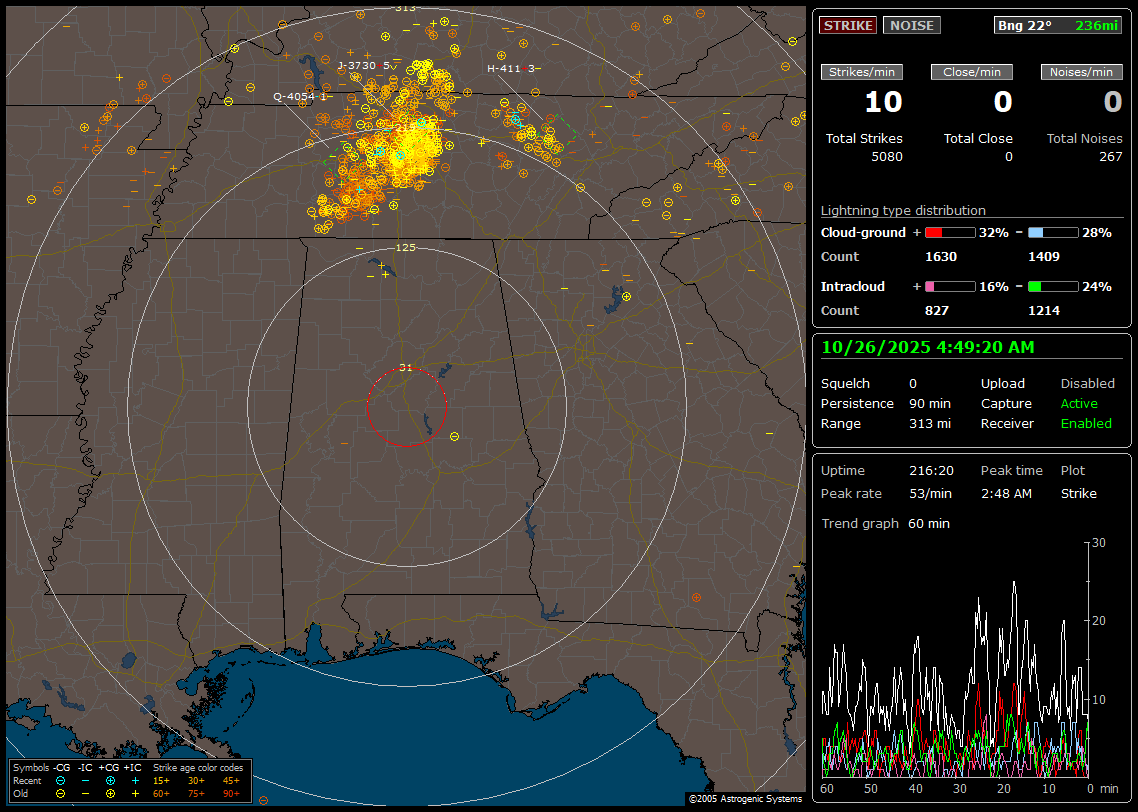Click the recent positive cloud-ground legend symbol
The image size is (1138, 812).
(x=110, y=780)
